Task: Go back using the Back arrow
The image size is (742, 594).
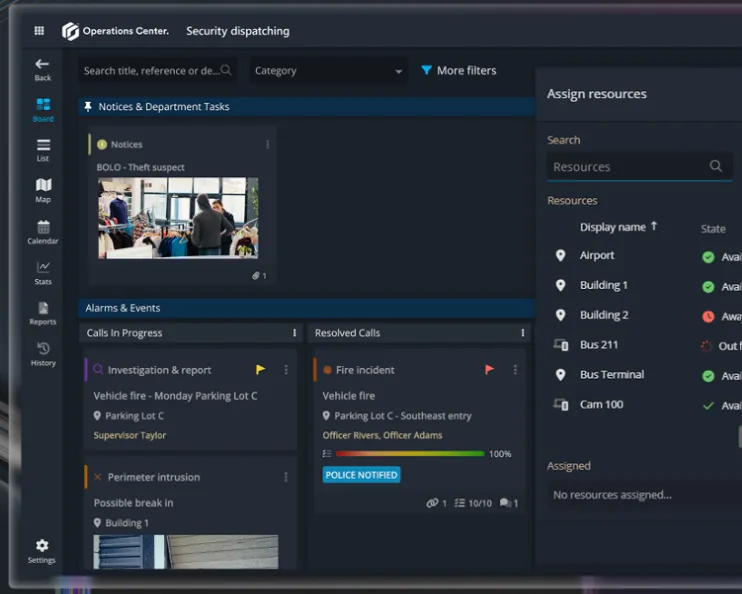Action: point(42,68)
